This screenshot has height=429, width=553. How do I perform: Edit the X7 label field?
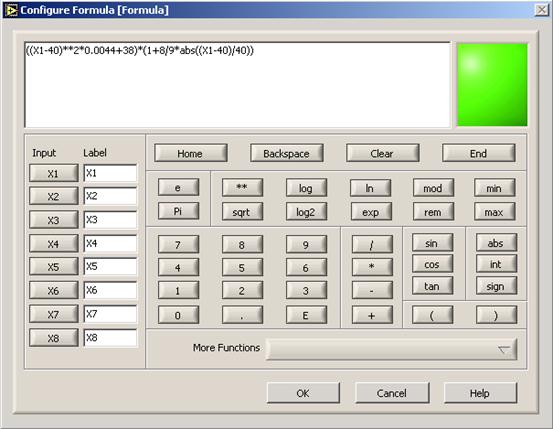(110, 314)
